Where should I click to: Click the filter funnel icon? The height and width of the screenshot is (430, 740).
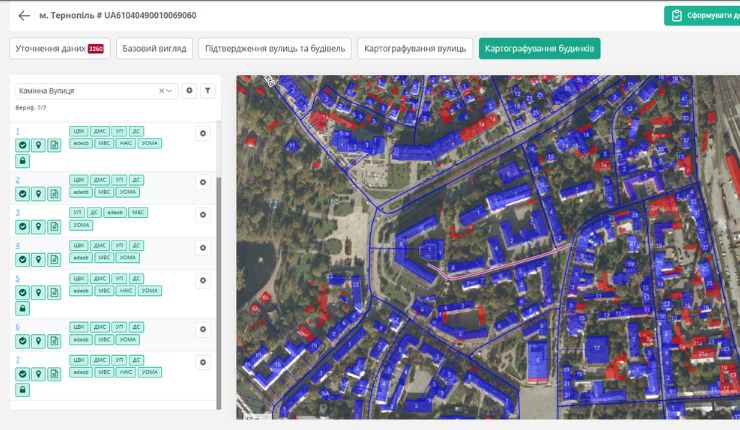point(207,91)
